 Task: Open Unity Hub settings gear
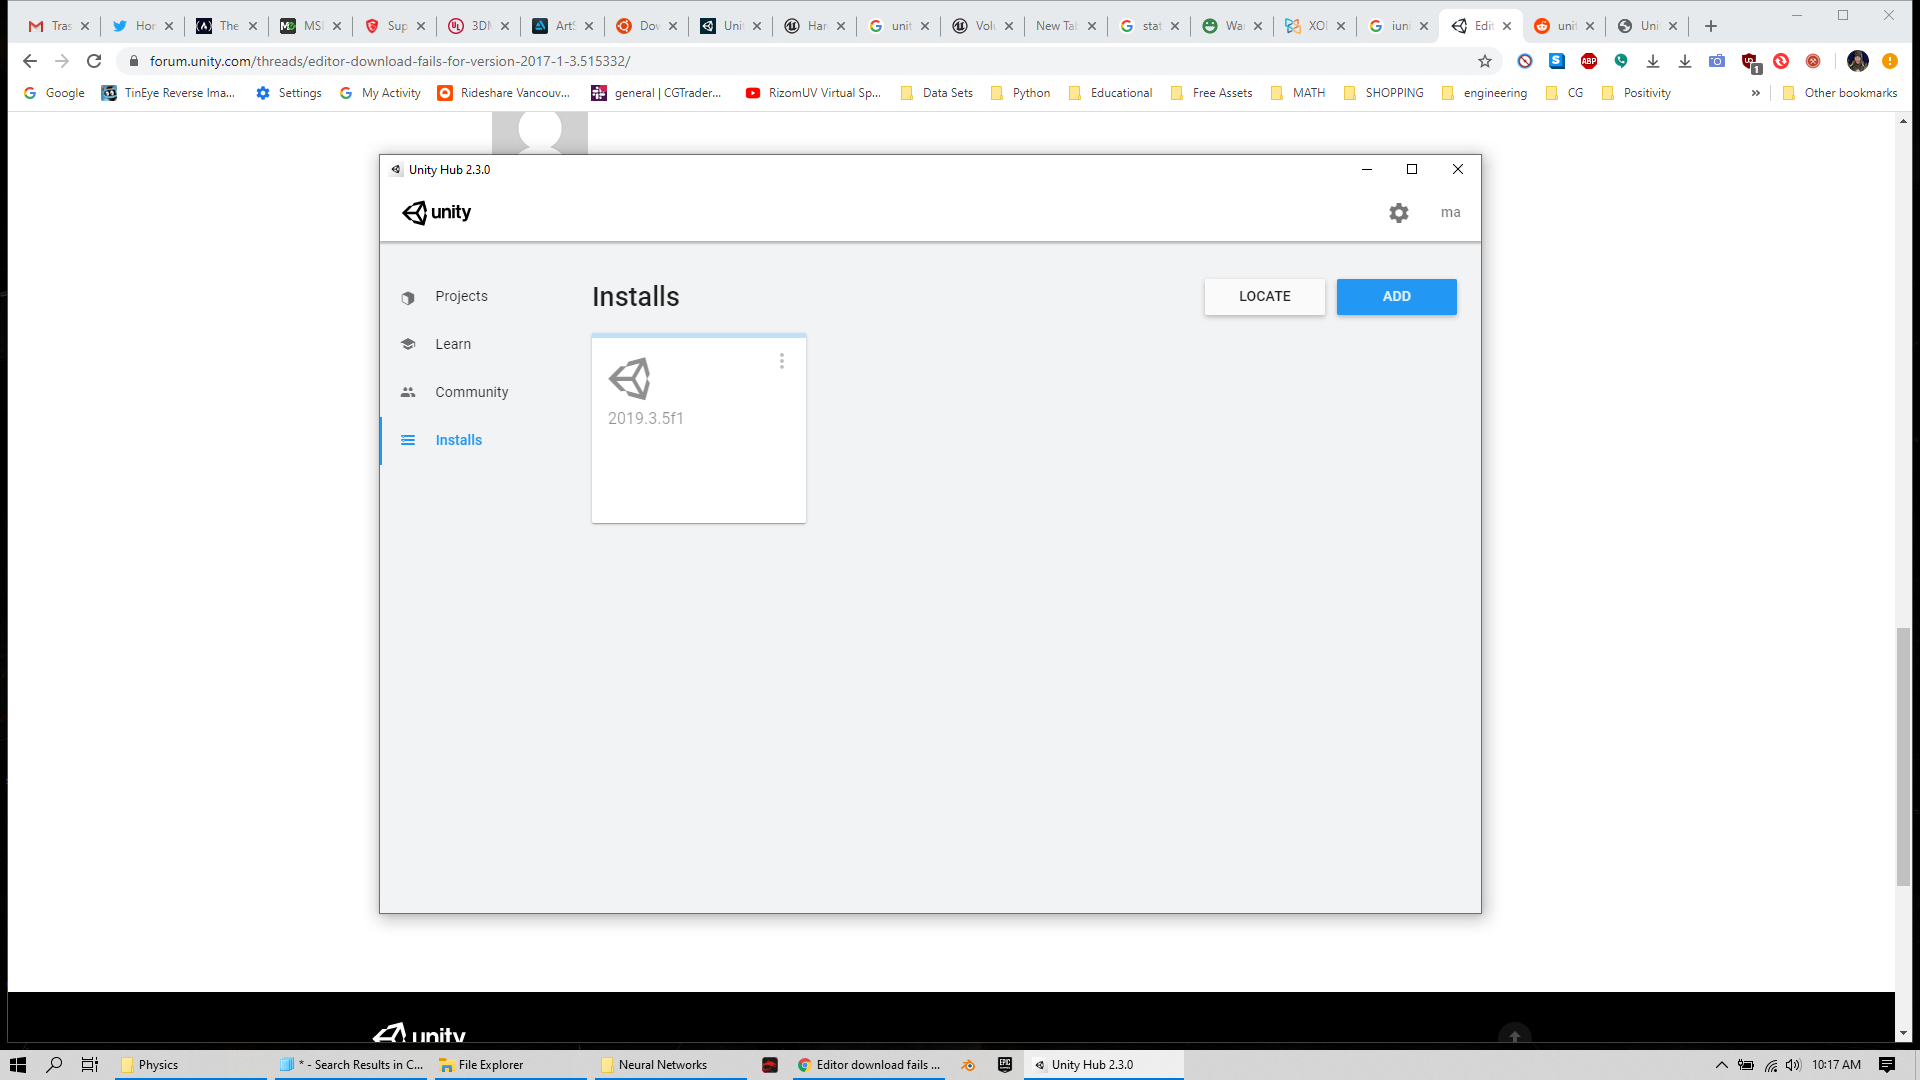pos(1398,213)
